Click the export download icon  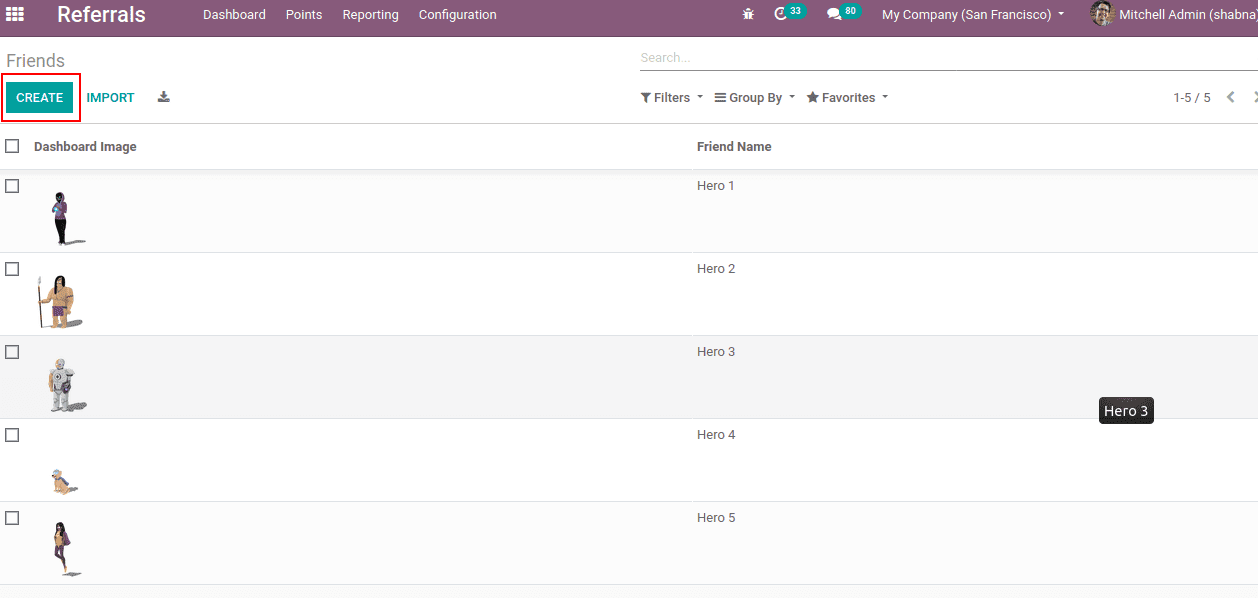pos(164,97)
